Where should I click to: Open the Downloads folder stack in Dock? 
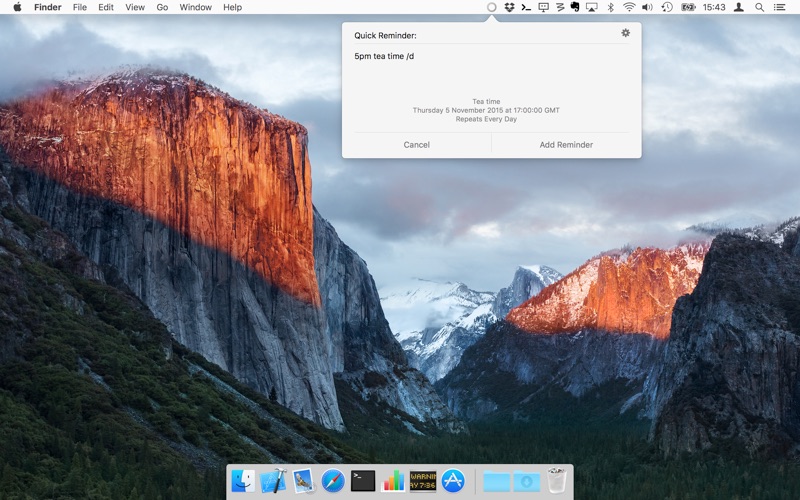[527, 481]
